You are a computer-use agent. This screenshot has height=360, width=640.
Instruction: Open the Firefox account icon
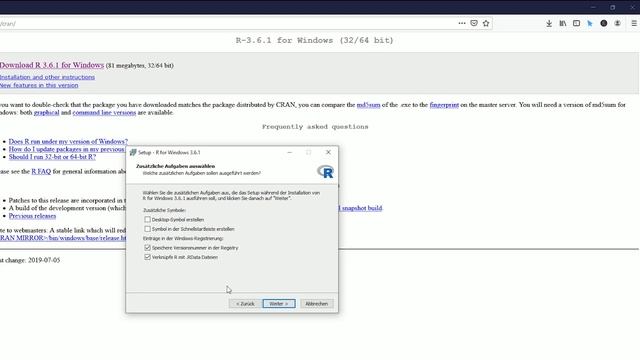coord(618,24)
